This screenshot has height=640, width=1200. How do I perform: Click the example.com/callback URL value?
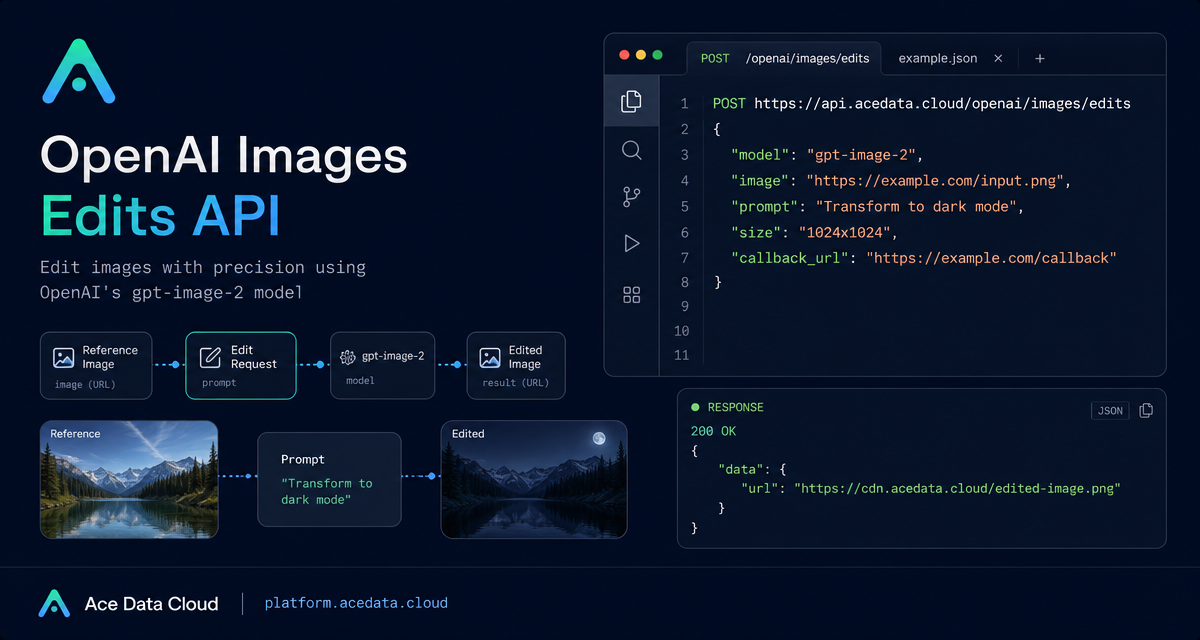click(991, 258)
